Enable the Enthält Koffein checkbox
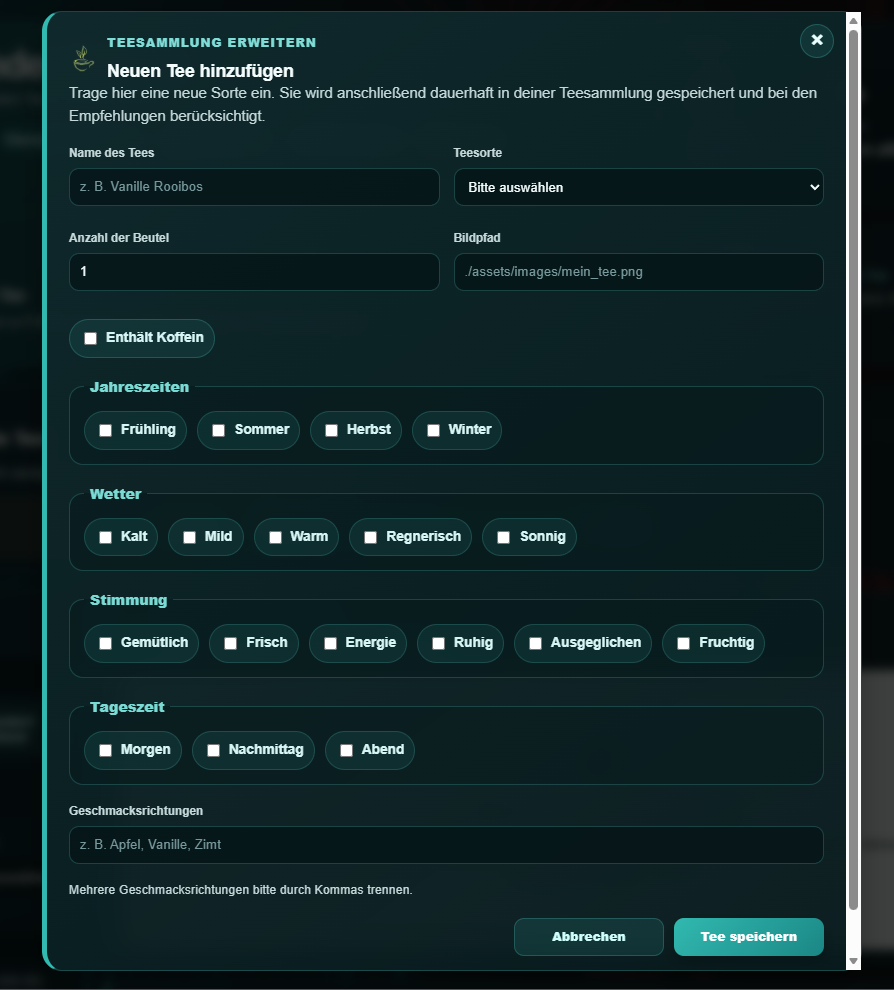Screen dimensions: 894x990 pyautogui.click(x=91, y=338)
